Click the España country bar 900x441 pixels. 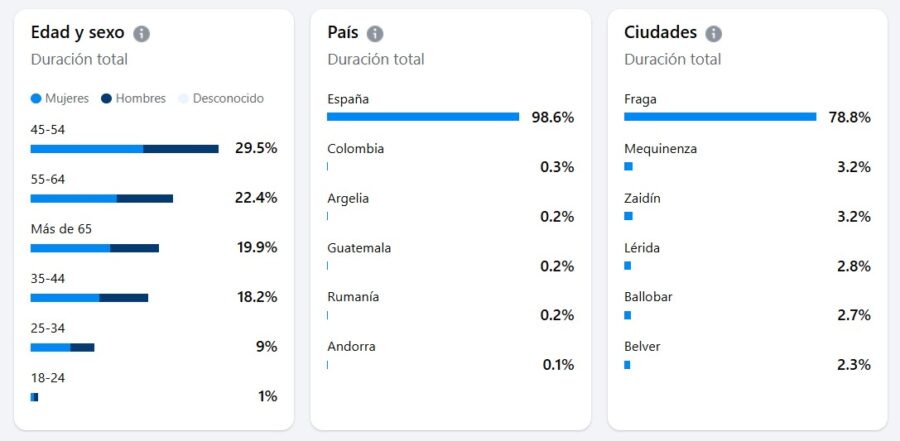click(x=422, y=117)
